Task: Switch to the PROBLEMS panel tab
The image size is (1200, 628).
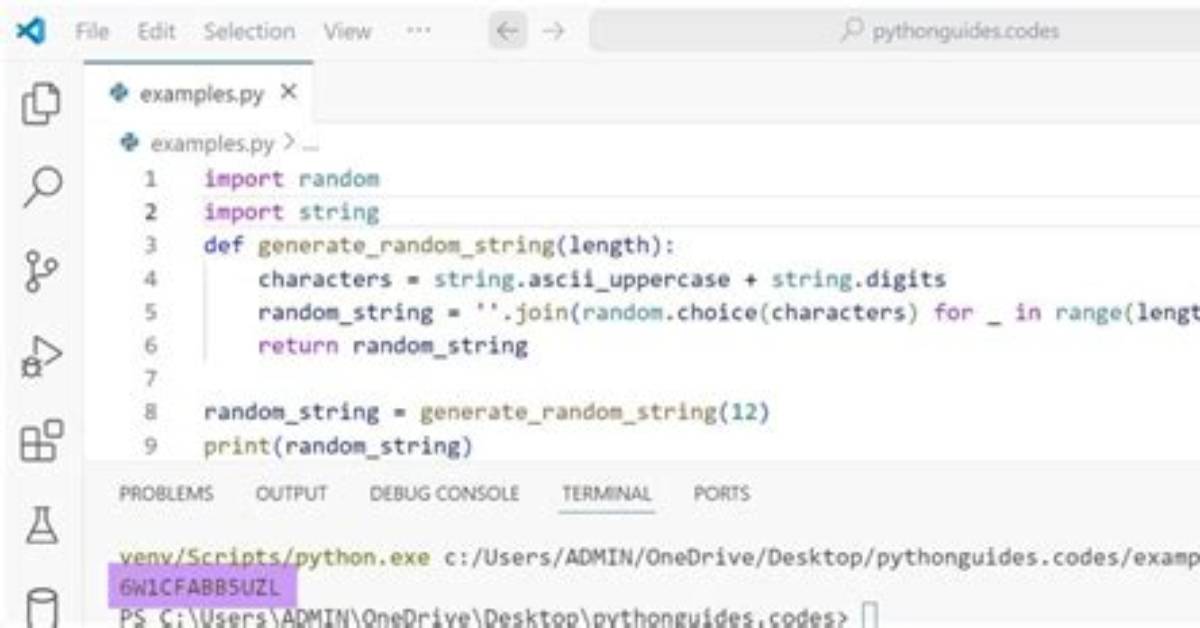Action: (x=166, y=494)
